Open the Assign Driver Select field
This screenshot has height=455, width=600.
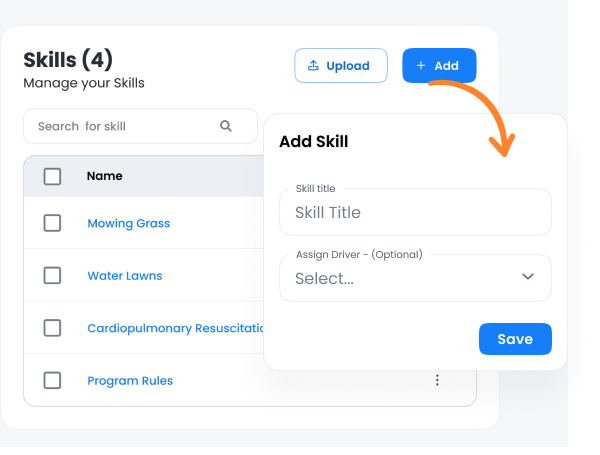(400, 279)
